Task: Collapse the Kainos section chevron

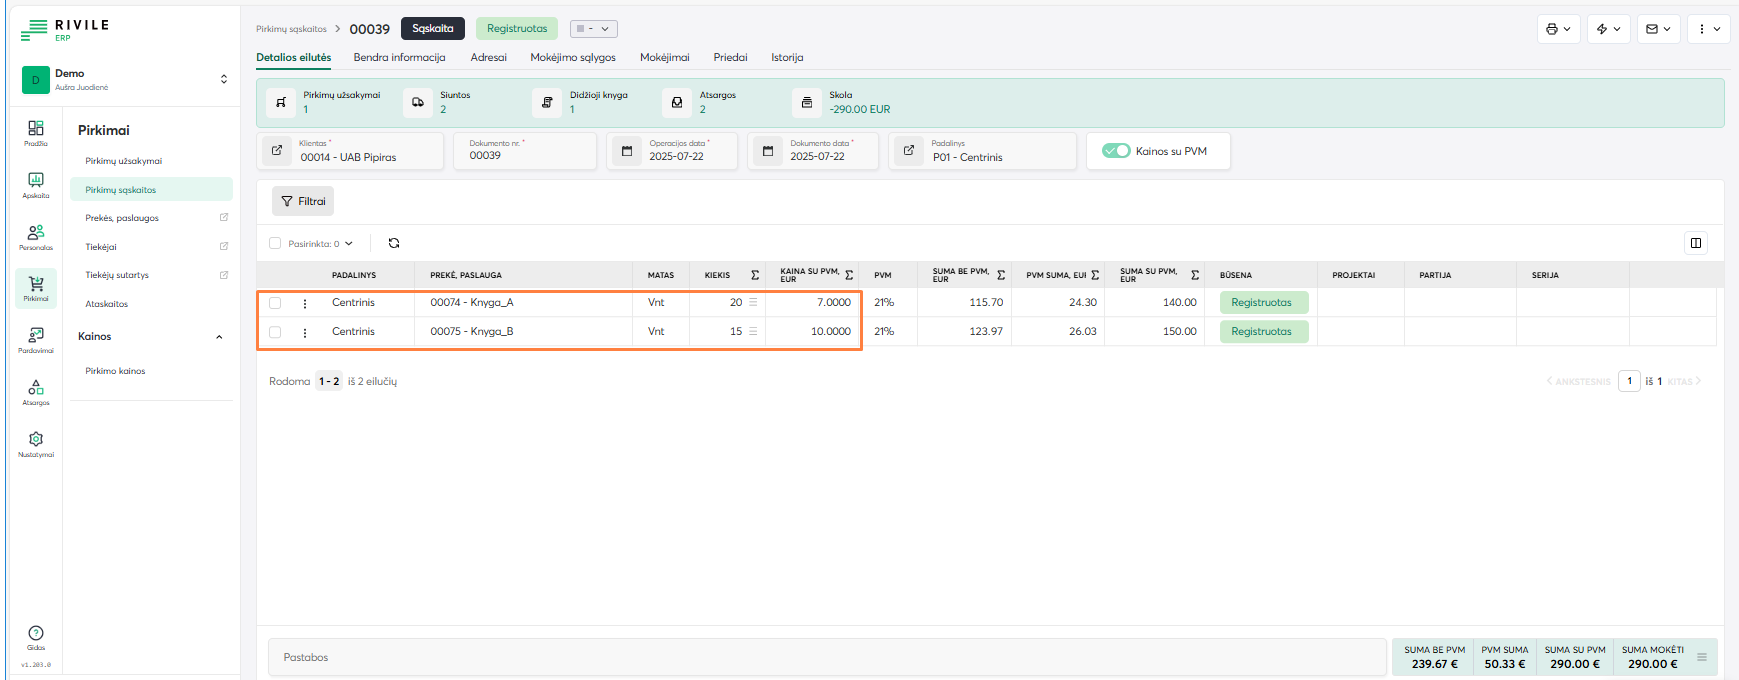Action: (219, 337)
